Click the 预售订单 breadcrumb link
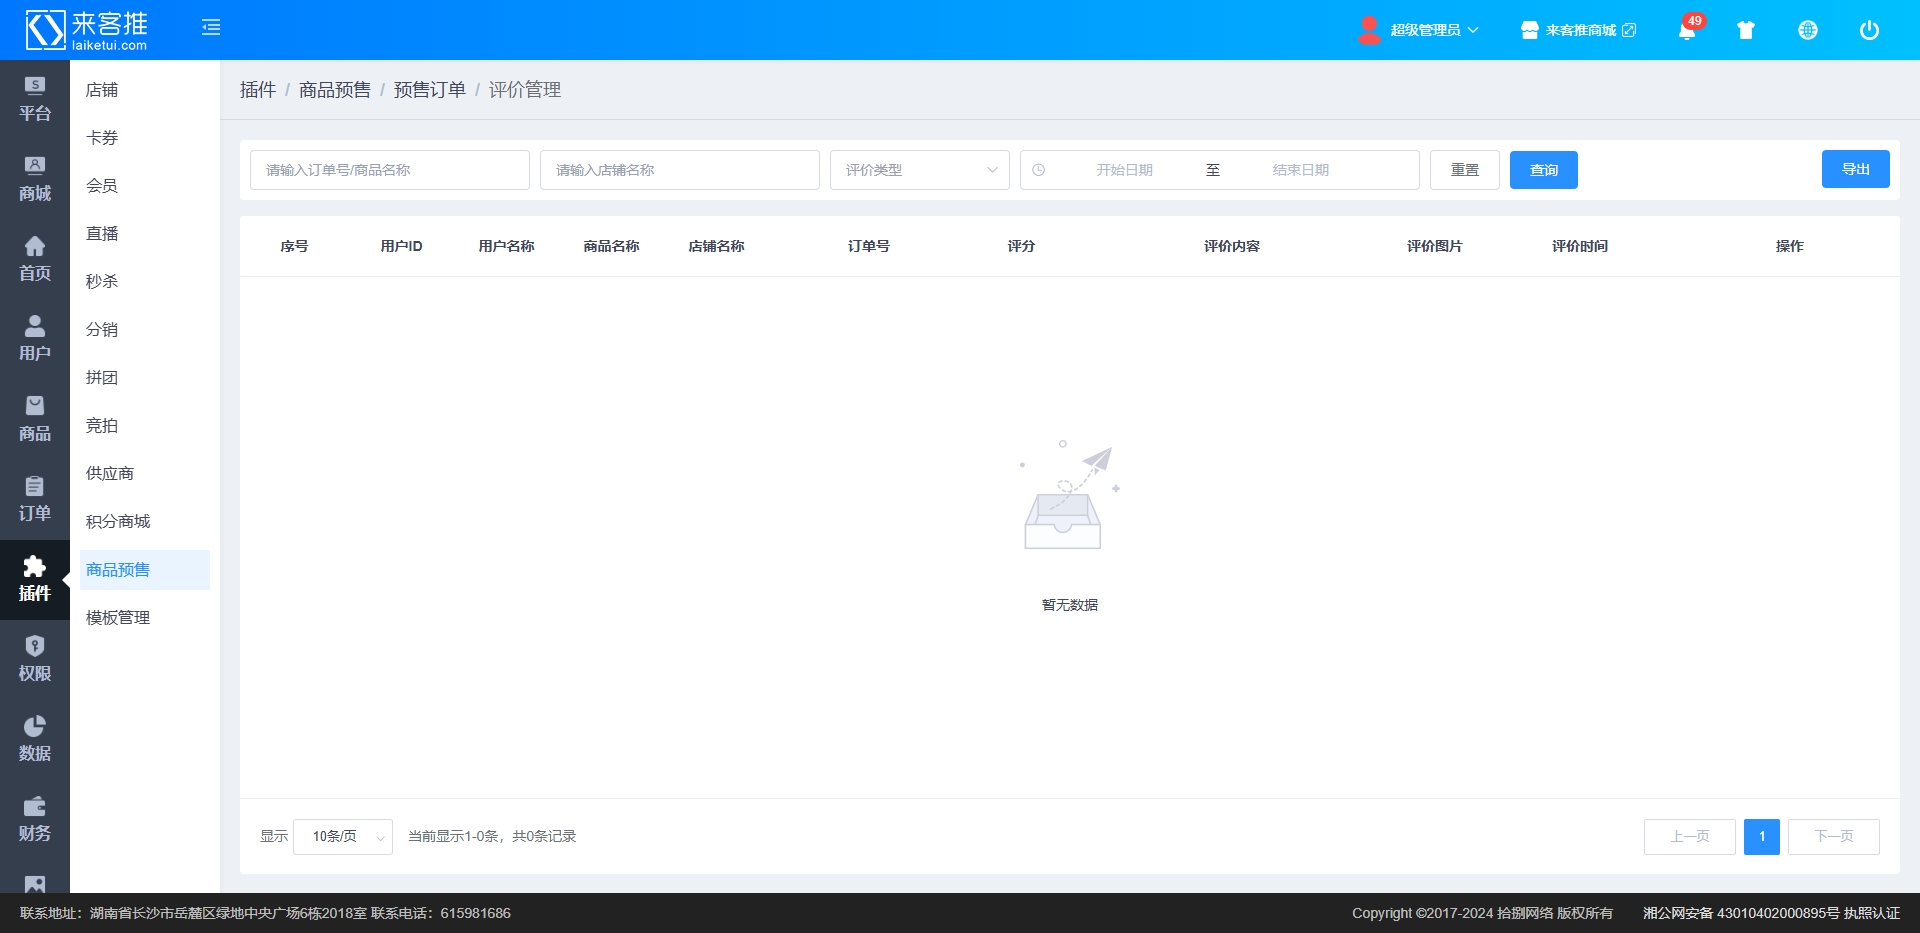This screenshot has width=1920, height=933. pyautogui.click(x=430, y=90)
